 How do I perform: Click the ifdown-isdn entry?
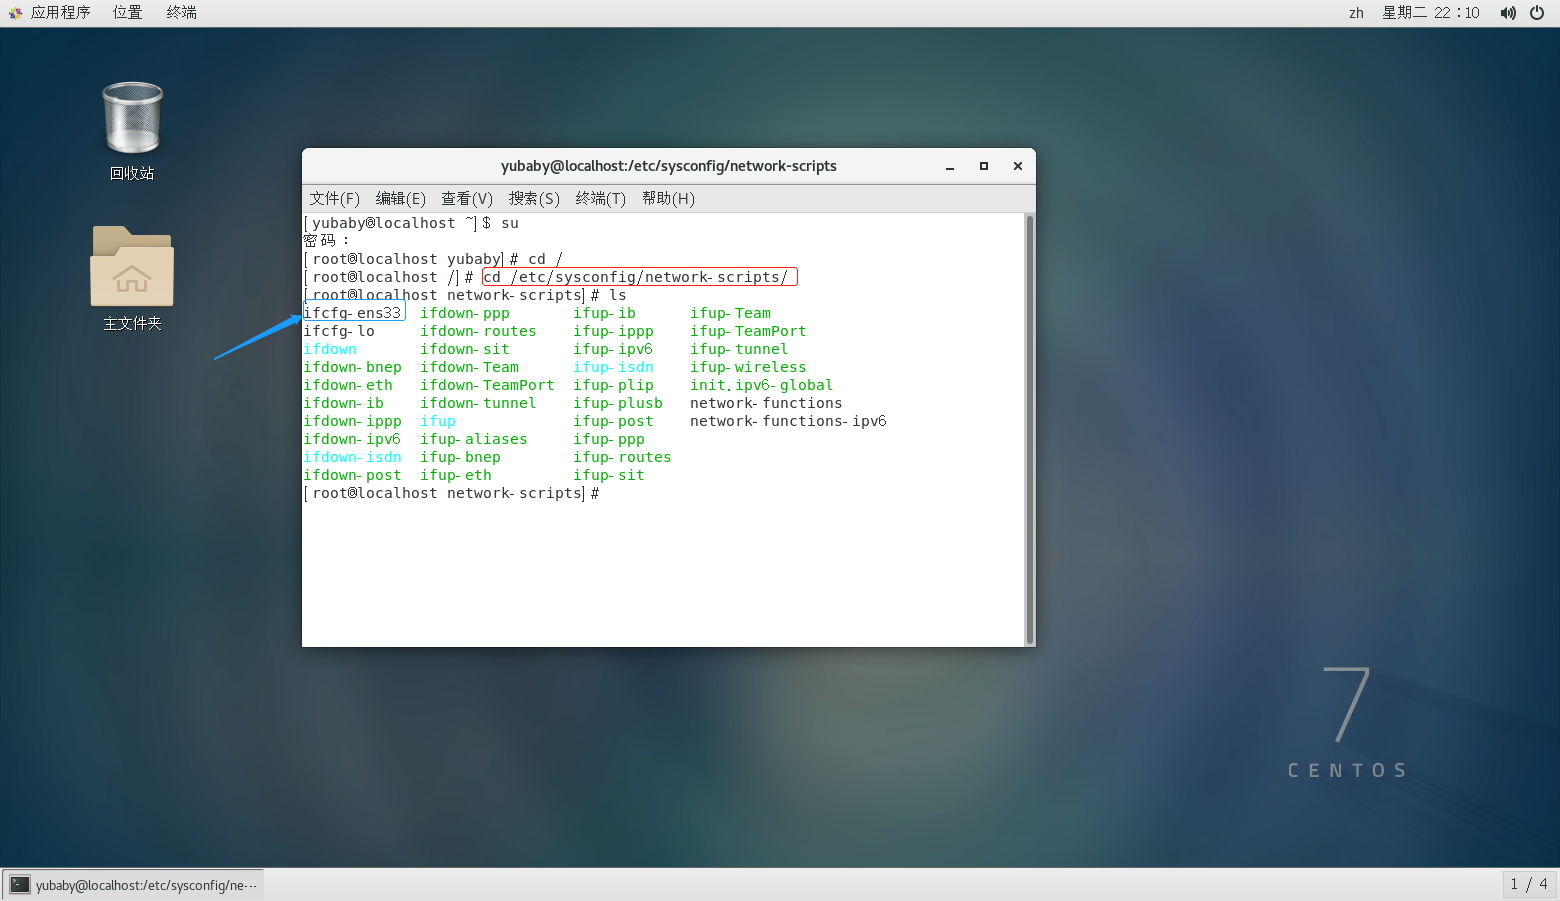pyautogui.click(x=352, y=457)
